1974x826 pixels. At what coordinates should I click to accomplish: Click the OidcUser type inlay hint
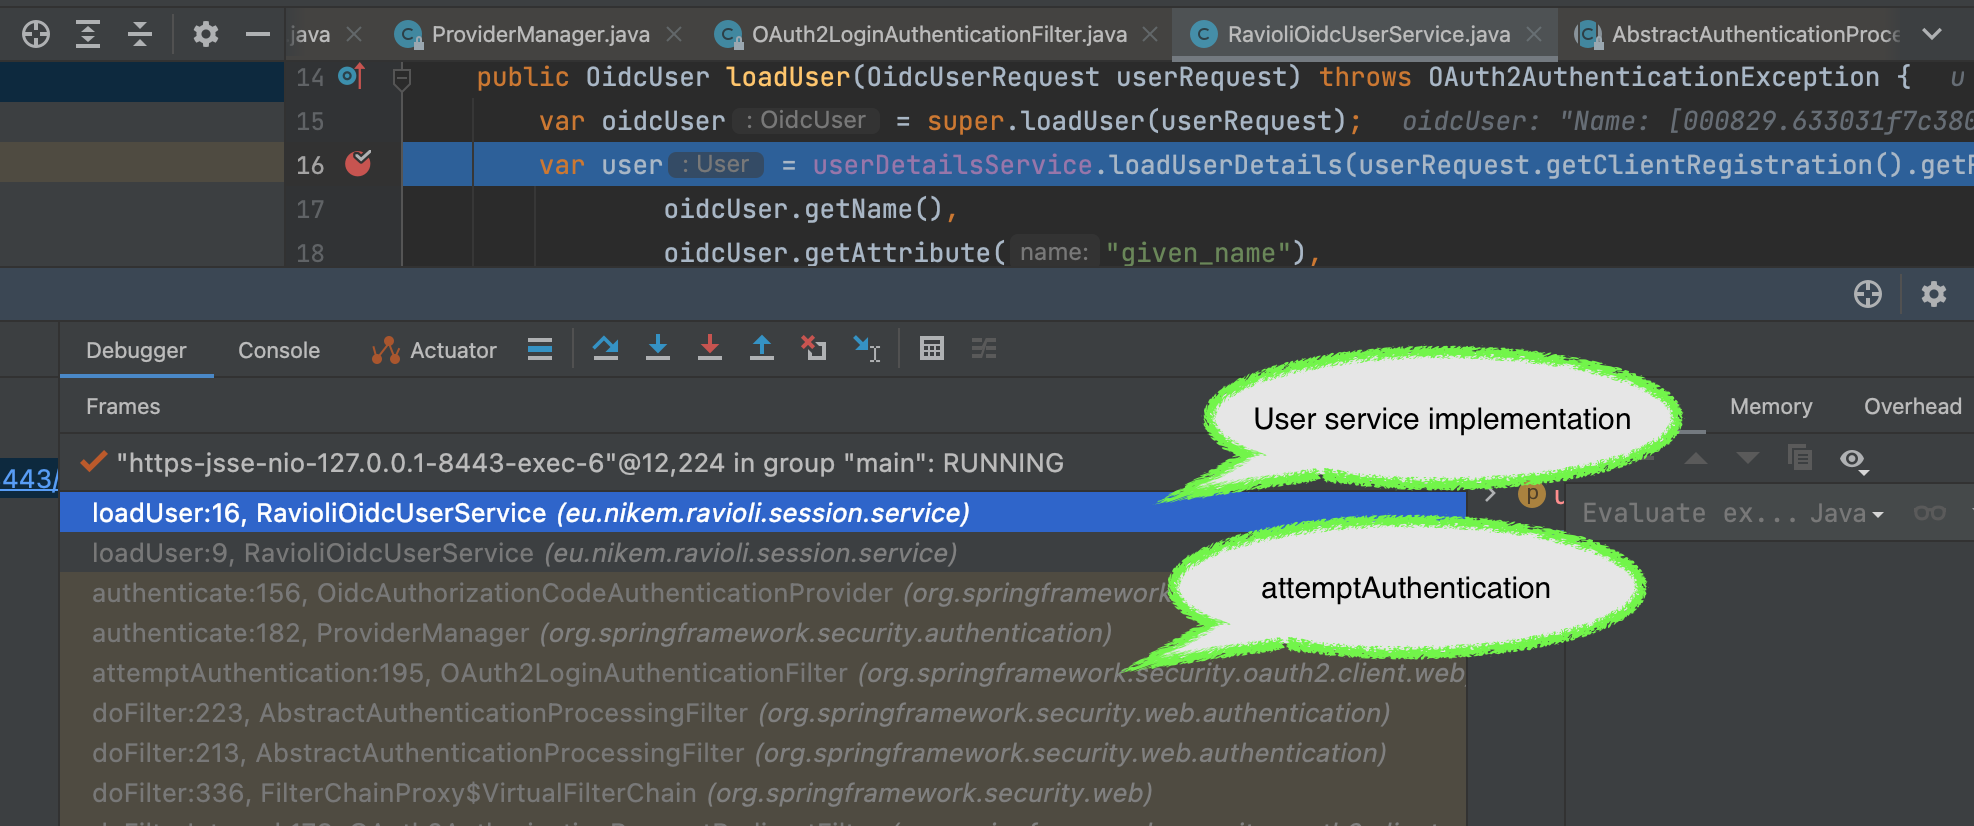[806, 120]
